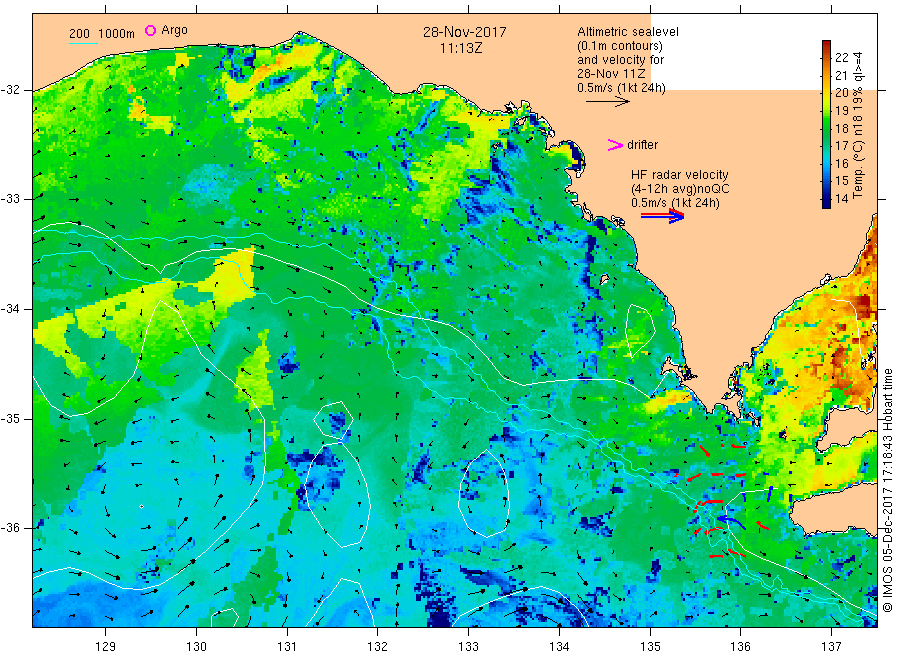900x660 pixels.
Task: Click color bar value 22
Action: (841, 57)
